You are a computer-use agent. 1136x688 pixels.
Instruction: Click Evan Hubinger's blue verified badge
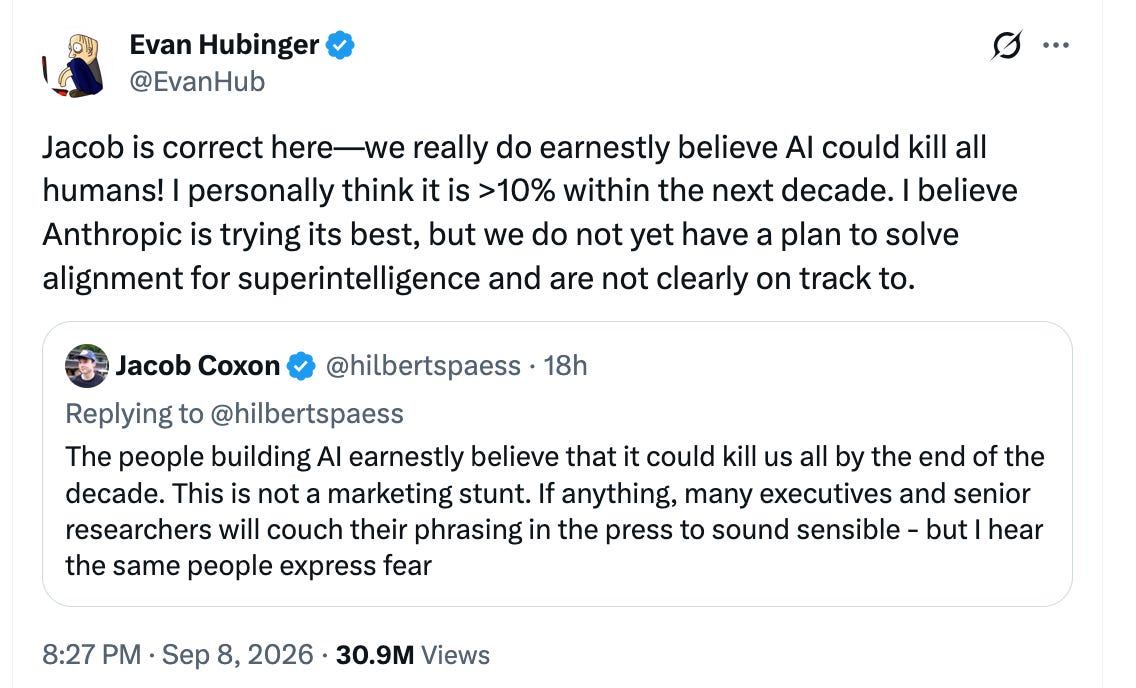(x=340, y=45)
